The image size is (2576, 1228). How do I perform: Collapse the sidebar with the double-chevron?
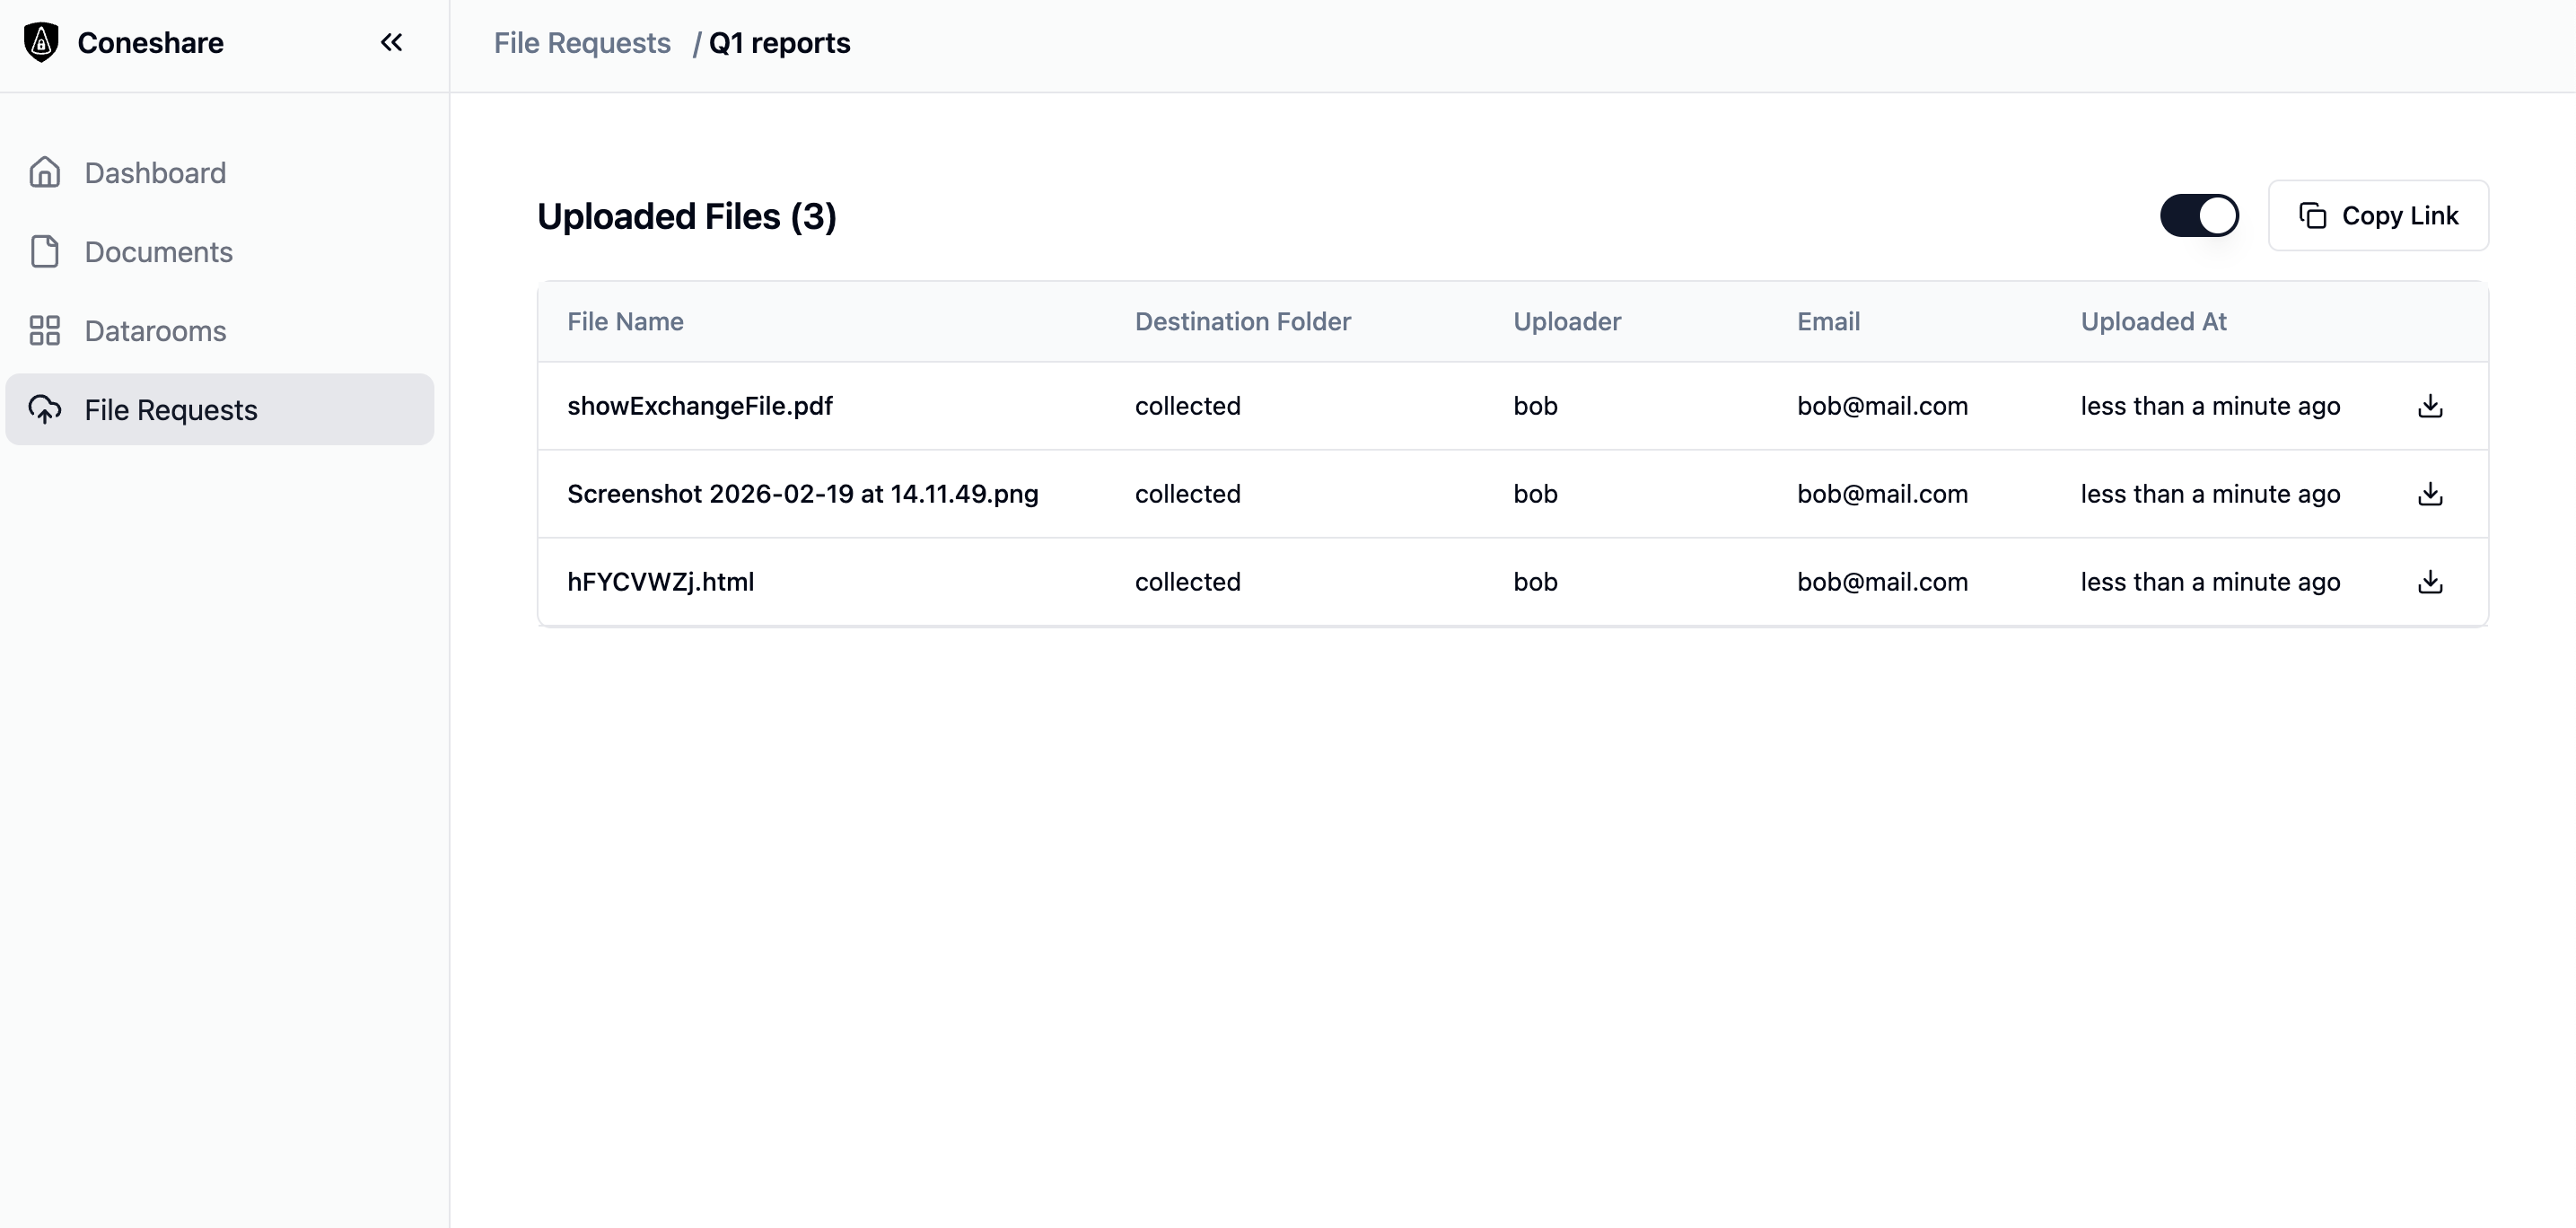(391, 42)
